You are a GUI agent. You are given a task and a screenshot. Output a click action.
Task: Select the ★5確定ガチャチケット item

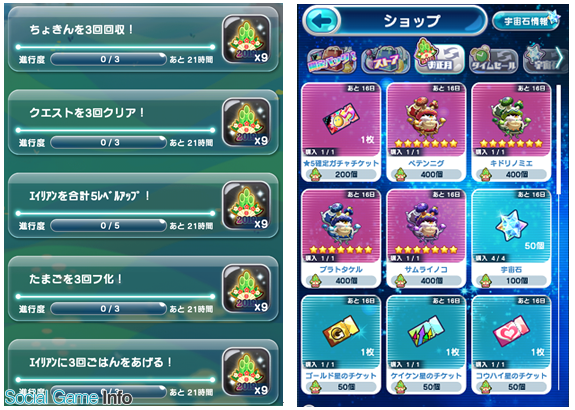[341, 132]
